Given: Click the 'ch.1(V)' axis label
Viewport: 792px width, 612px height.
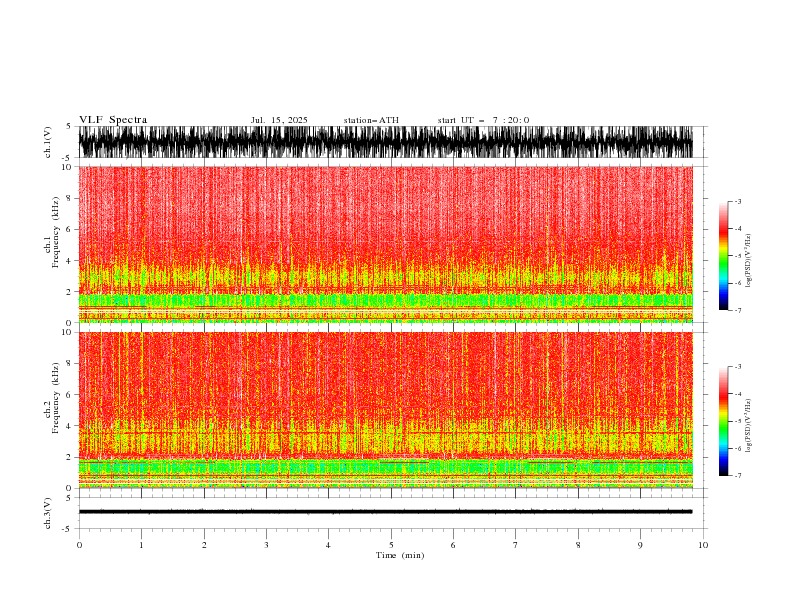Looking at the screenshot, I should [48, 142].
